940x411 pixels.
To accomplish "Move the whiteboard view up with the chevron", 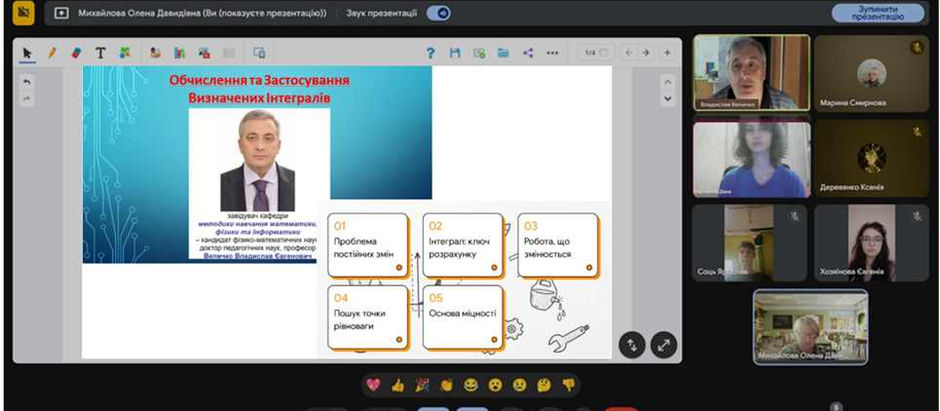I will 668,82.
